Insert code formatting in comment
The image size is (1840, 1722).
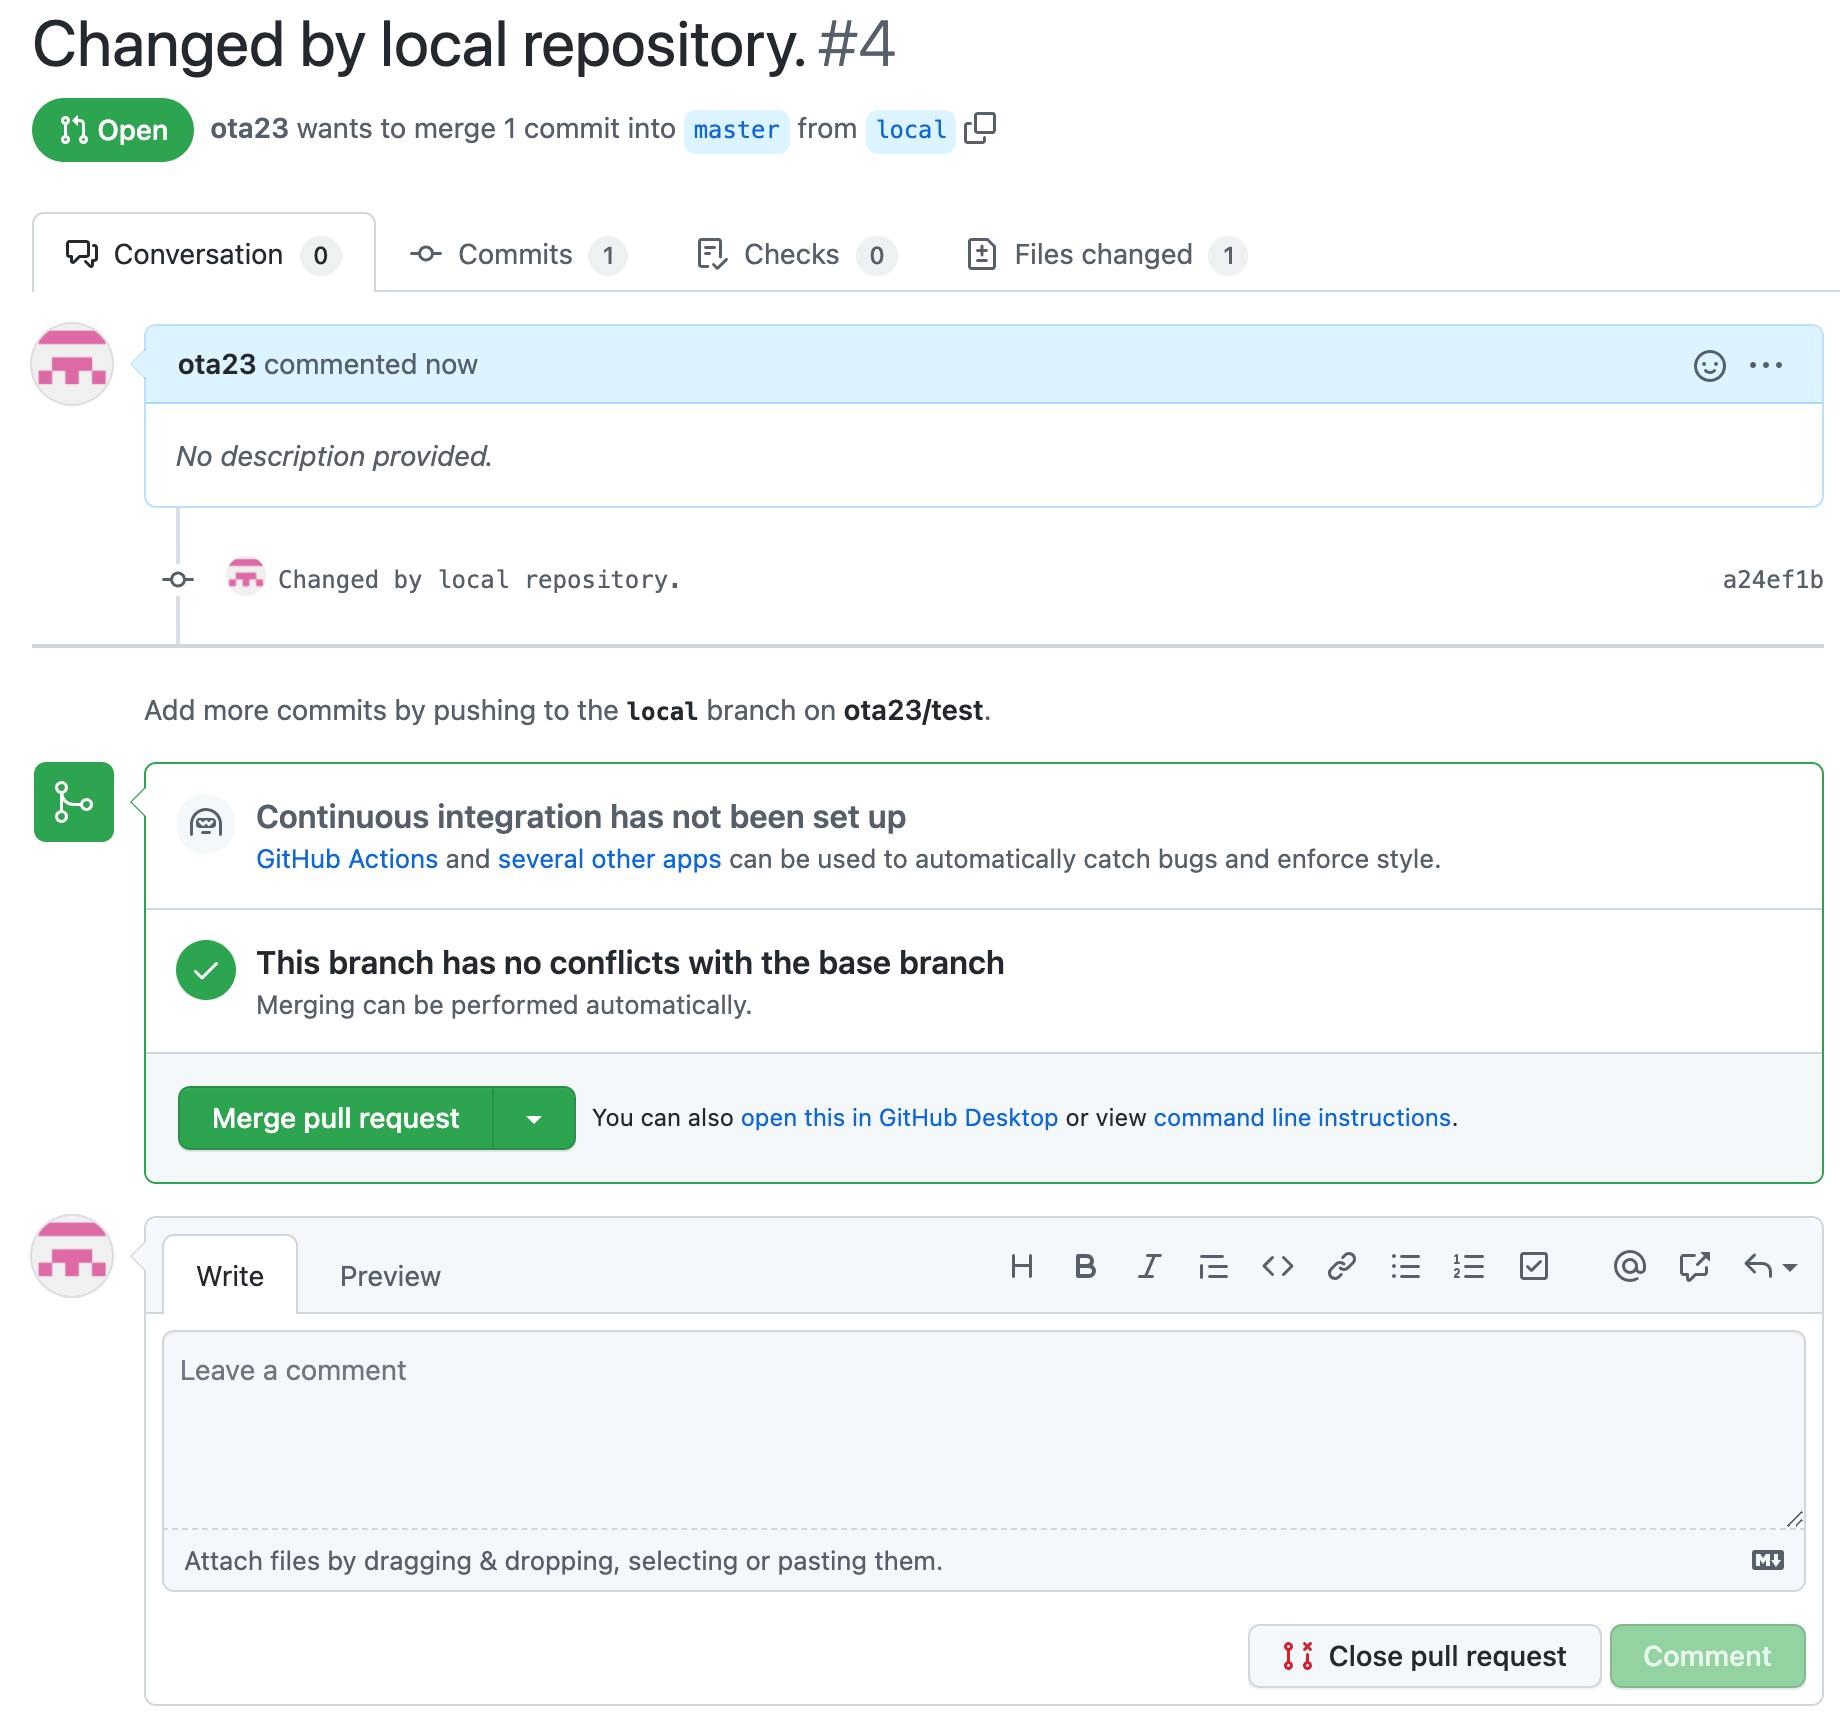[x=1277, y=1267]
